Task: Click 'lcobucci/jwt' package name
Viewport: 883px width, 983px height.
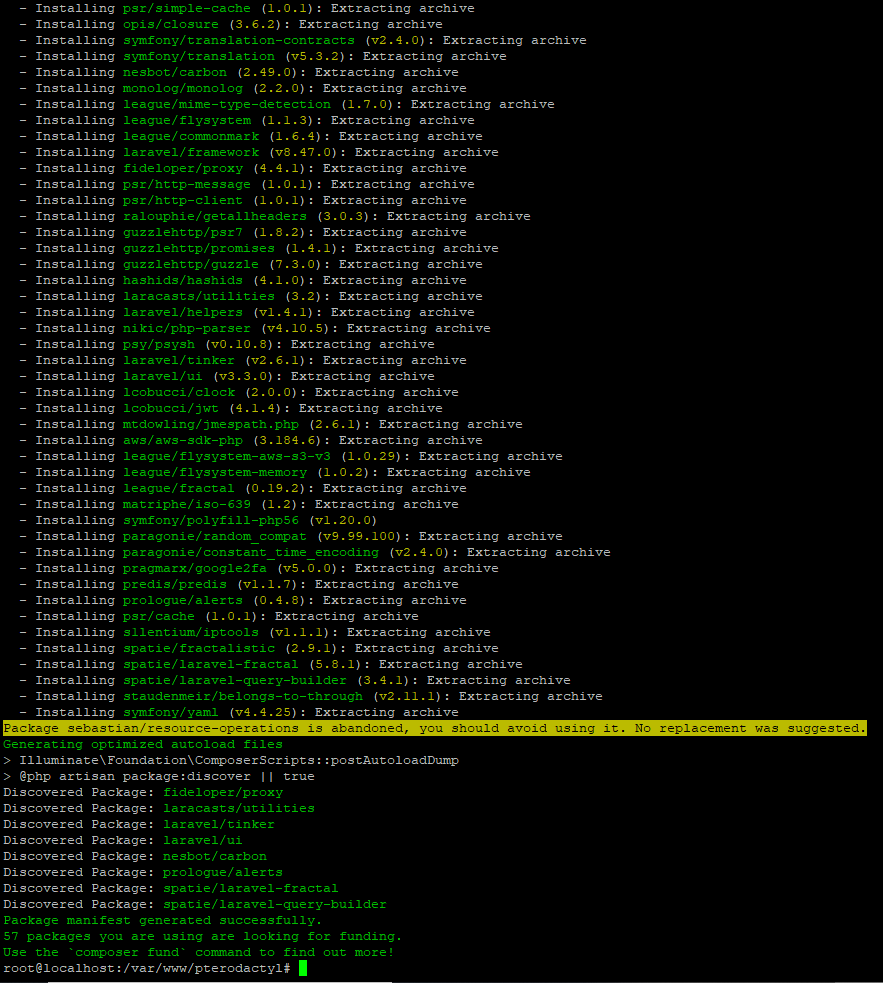Action: point(171,408)
